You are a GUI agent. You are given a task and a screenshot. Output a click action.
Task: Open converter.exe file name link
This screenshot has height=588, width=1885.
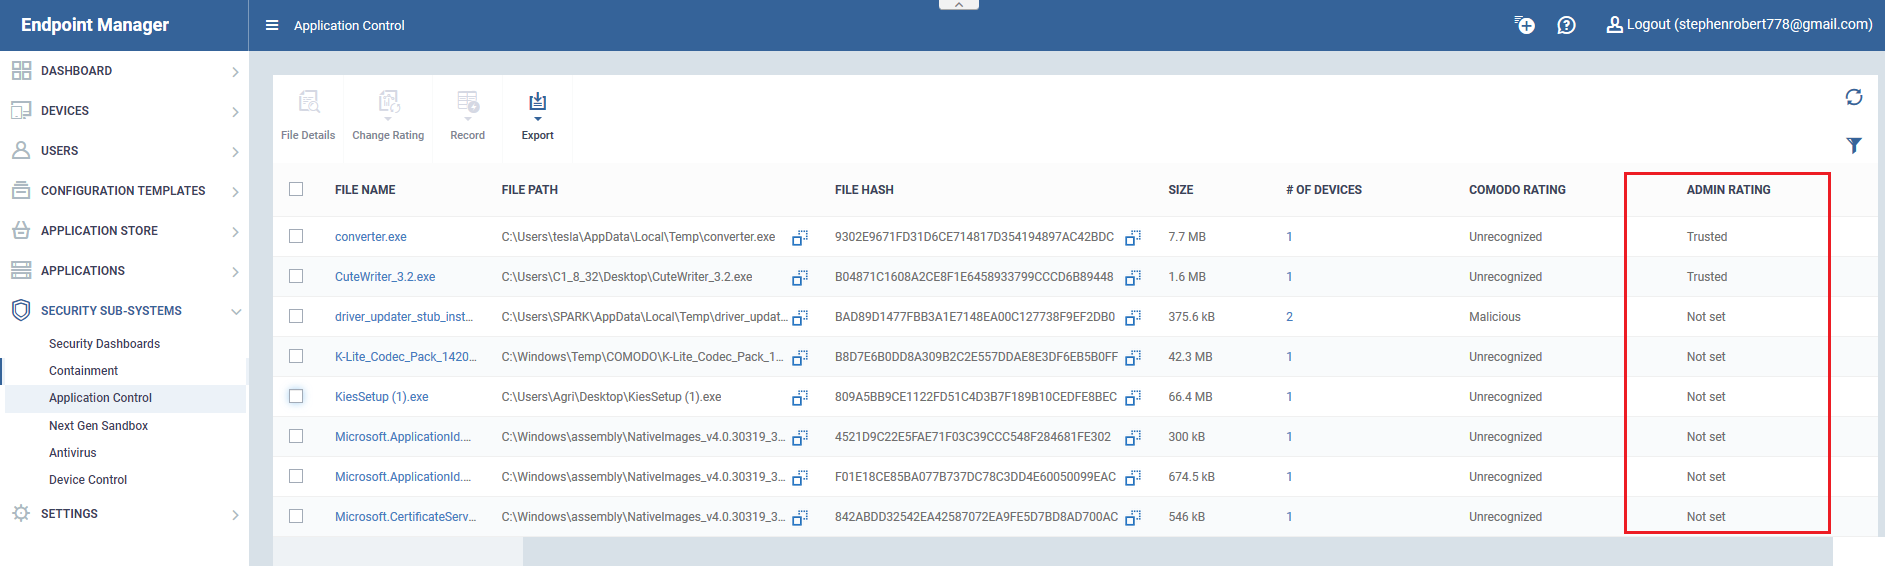coord(370,237)
